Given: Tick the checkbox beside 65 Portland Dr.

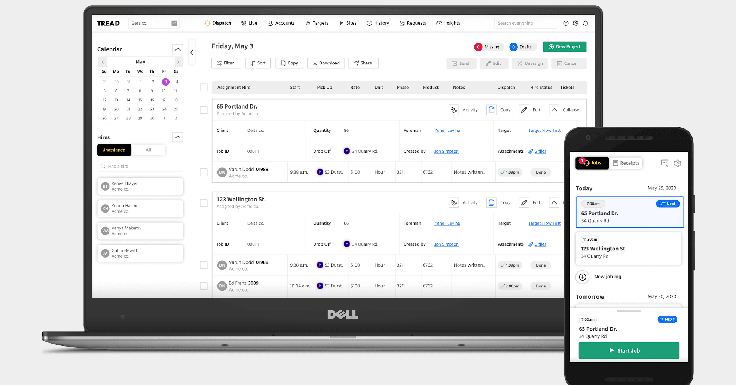Looking at the screenshot, I should (x=204, y=110).
